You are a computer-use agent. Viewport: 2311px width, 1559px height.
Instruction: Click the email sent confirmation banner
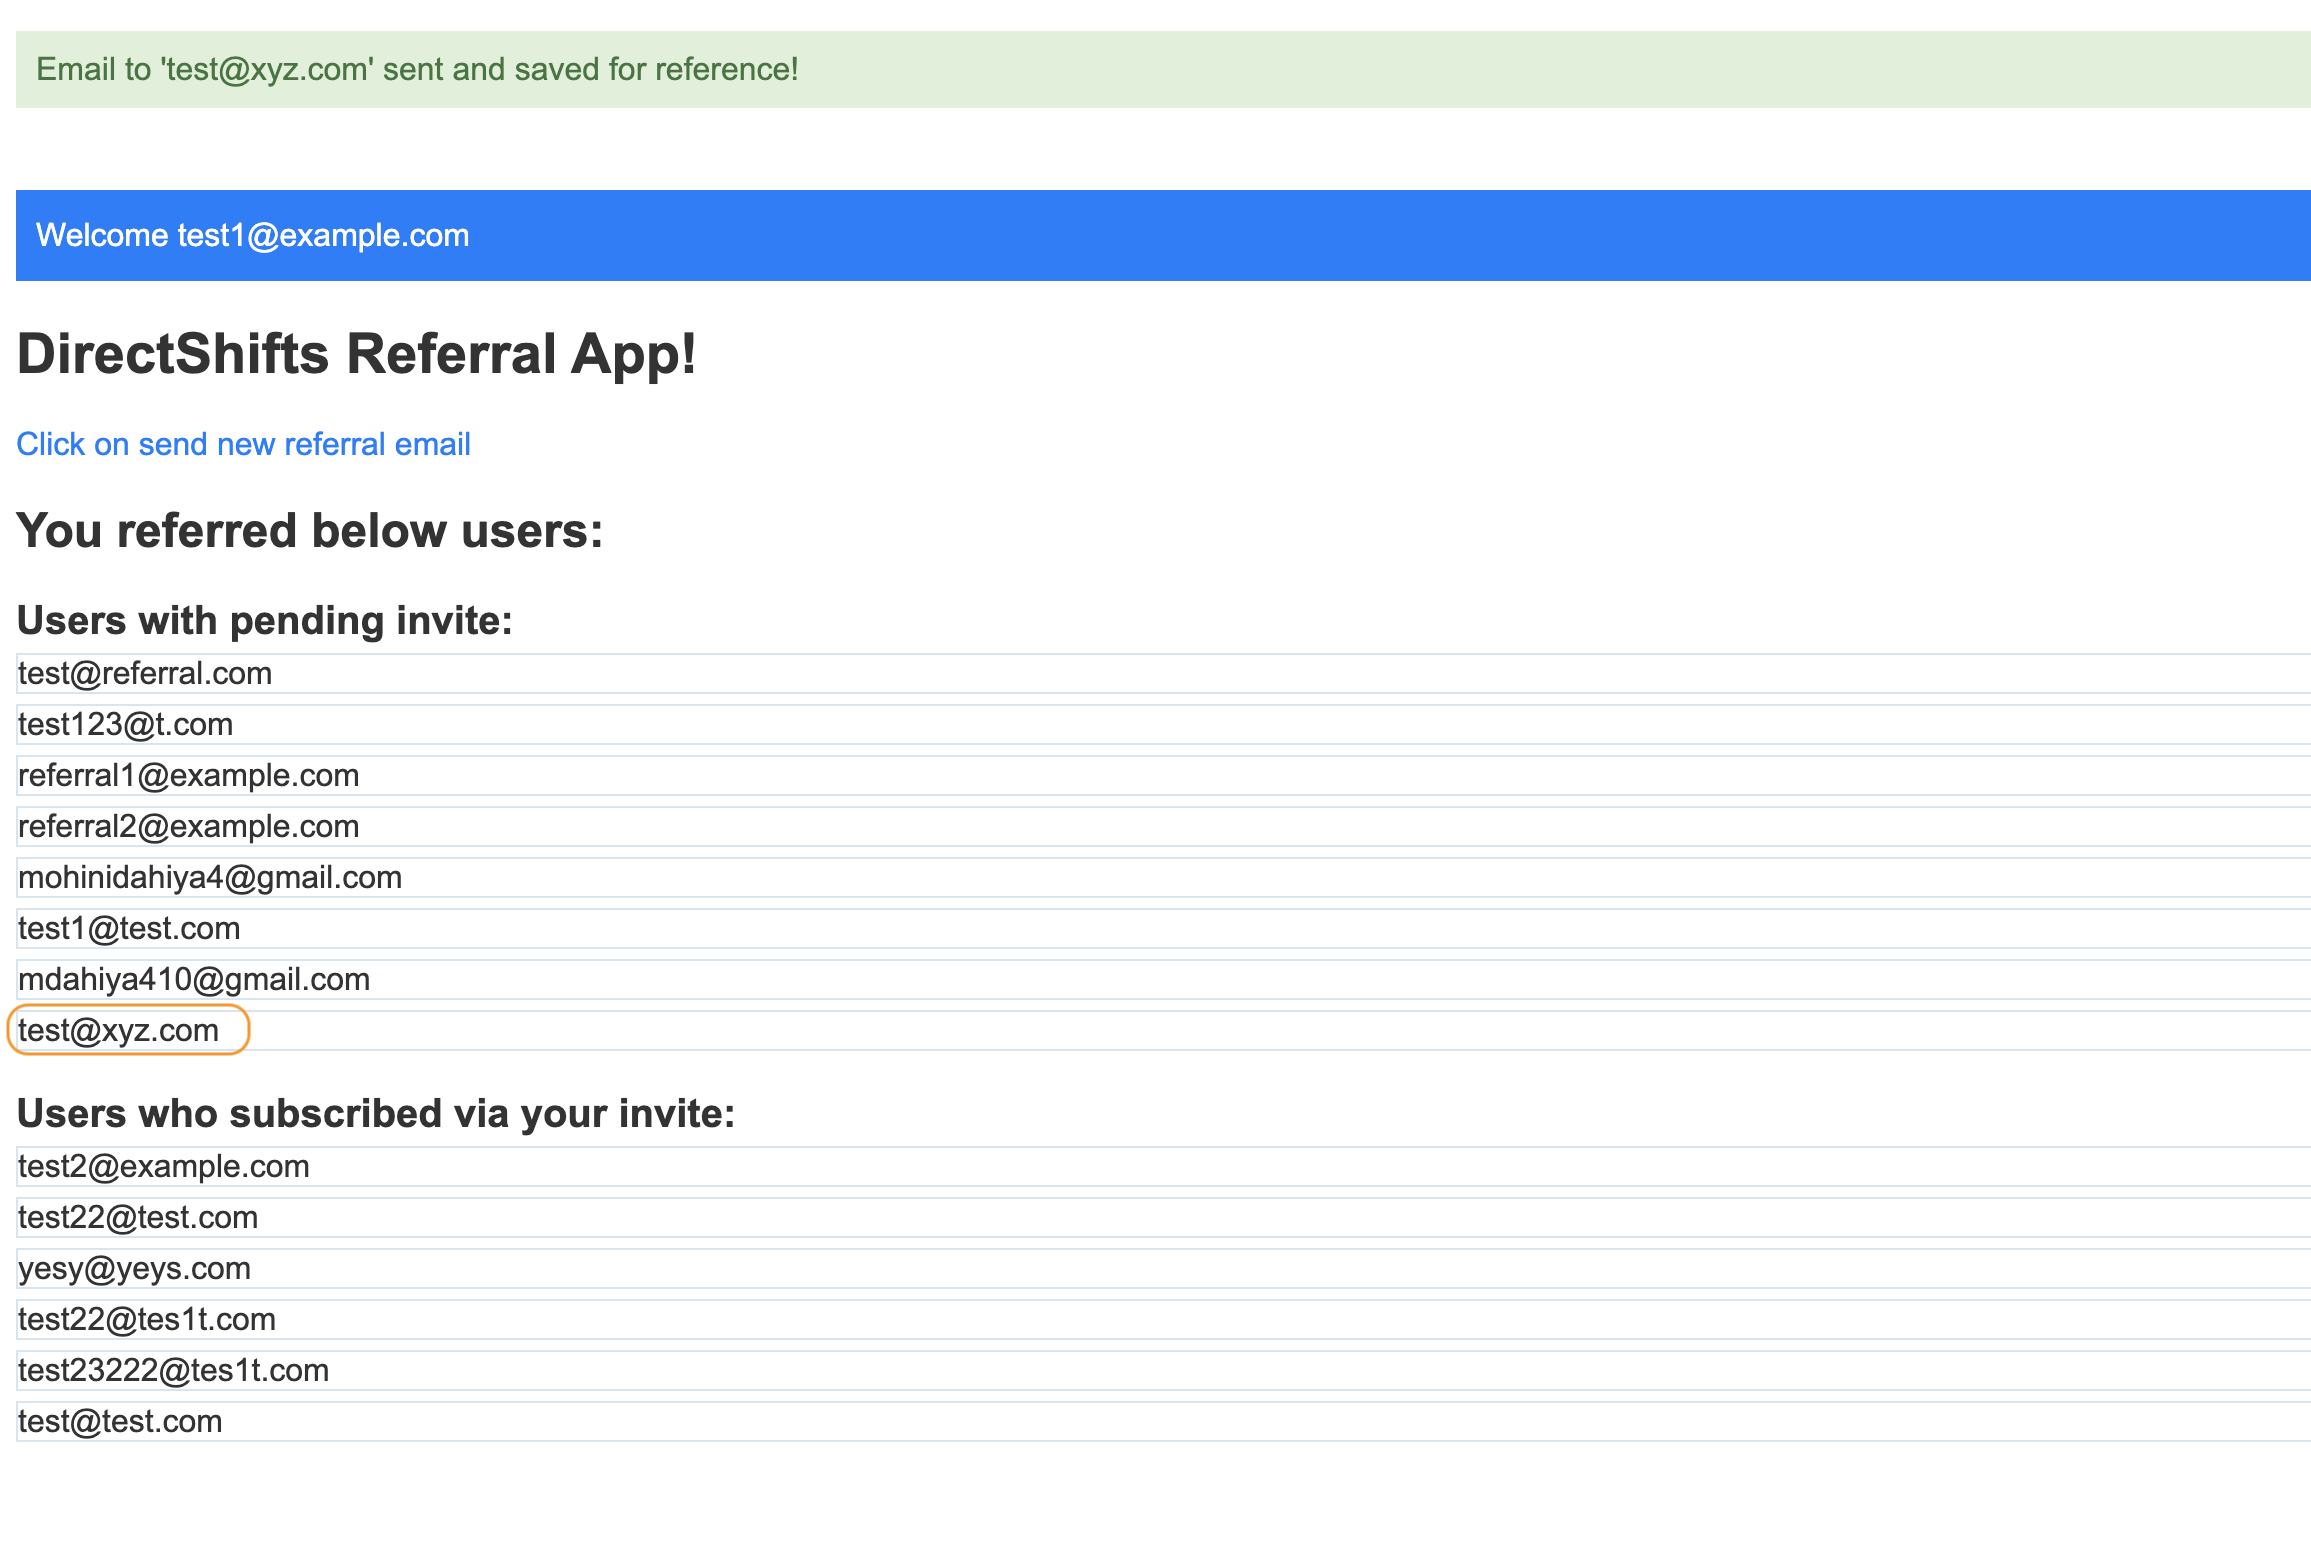point(417,70)
